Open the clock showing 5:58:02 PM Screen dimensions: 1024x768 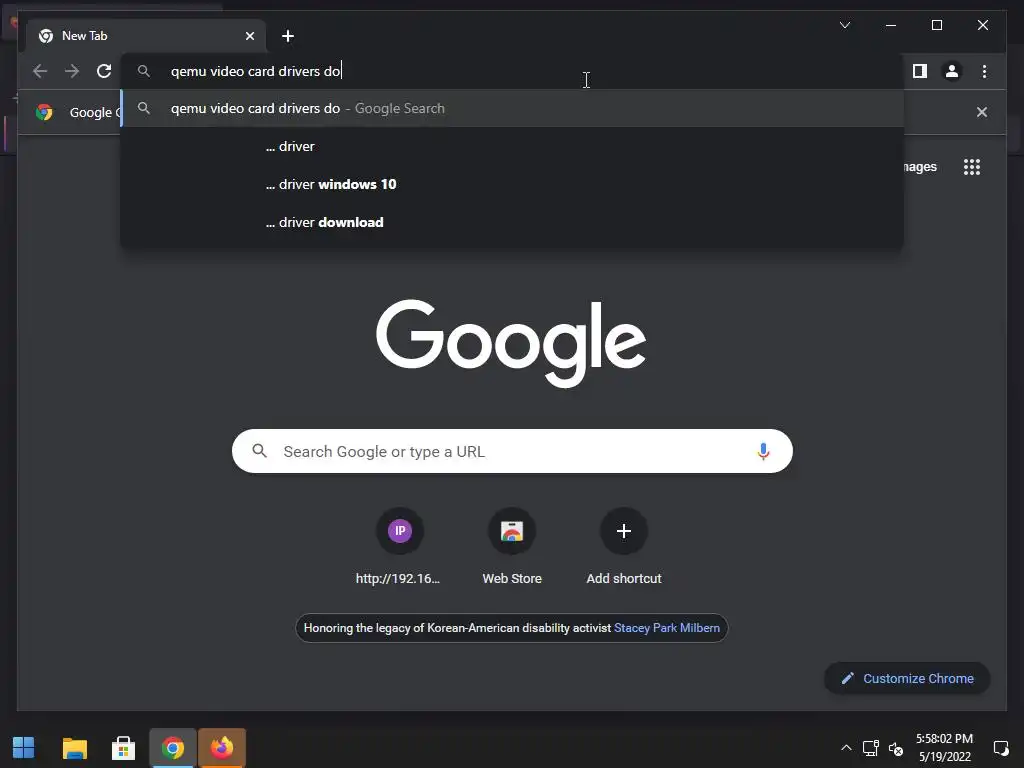tap(944, 748)
